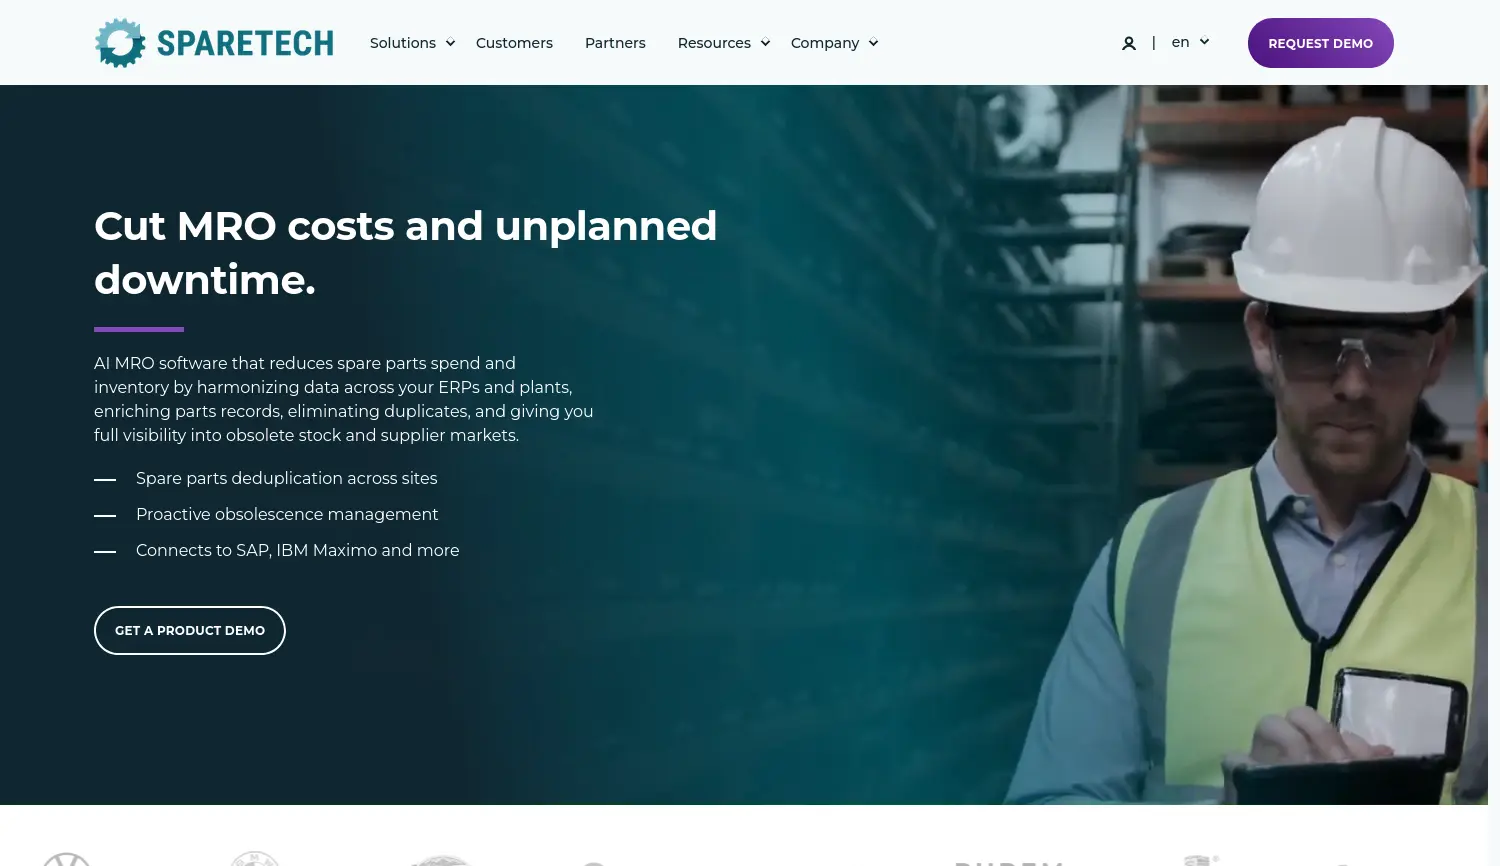The height and width of the screenshot is (866, 1500).
Task: Click GET A PRODUCT DEMO button
Action: point(190,630)
